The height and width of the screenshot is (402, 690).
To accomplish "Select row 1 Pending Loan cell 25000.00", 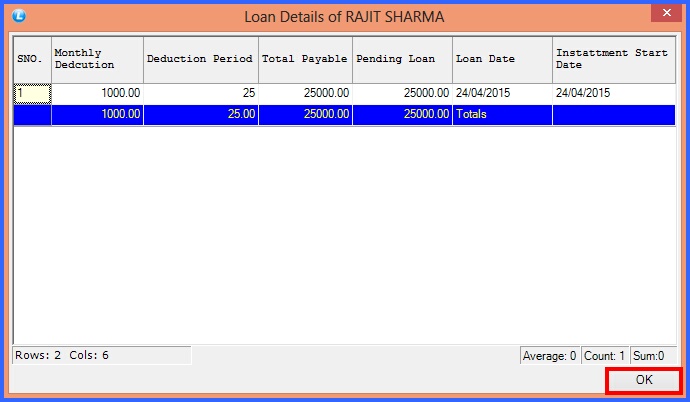I will point(403,94).
